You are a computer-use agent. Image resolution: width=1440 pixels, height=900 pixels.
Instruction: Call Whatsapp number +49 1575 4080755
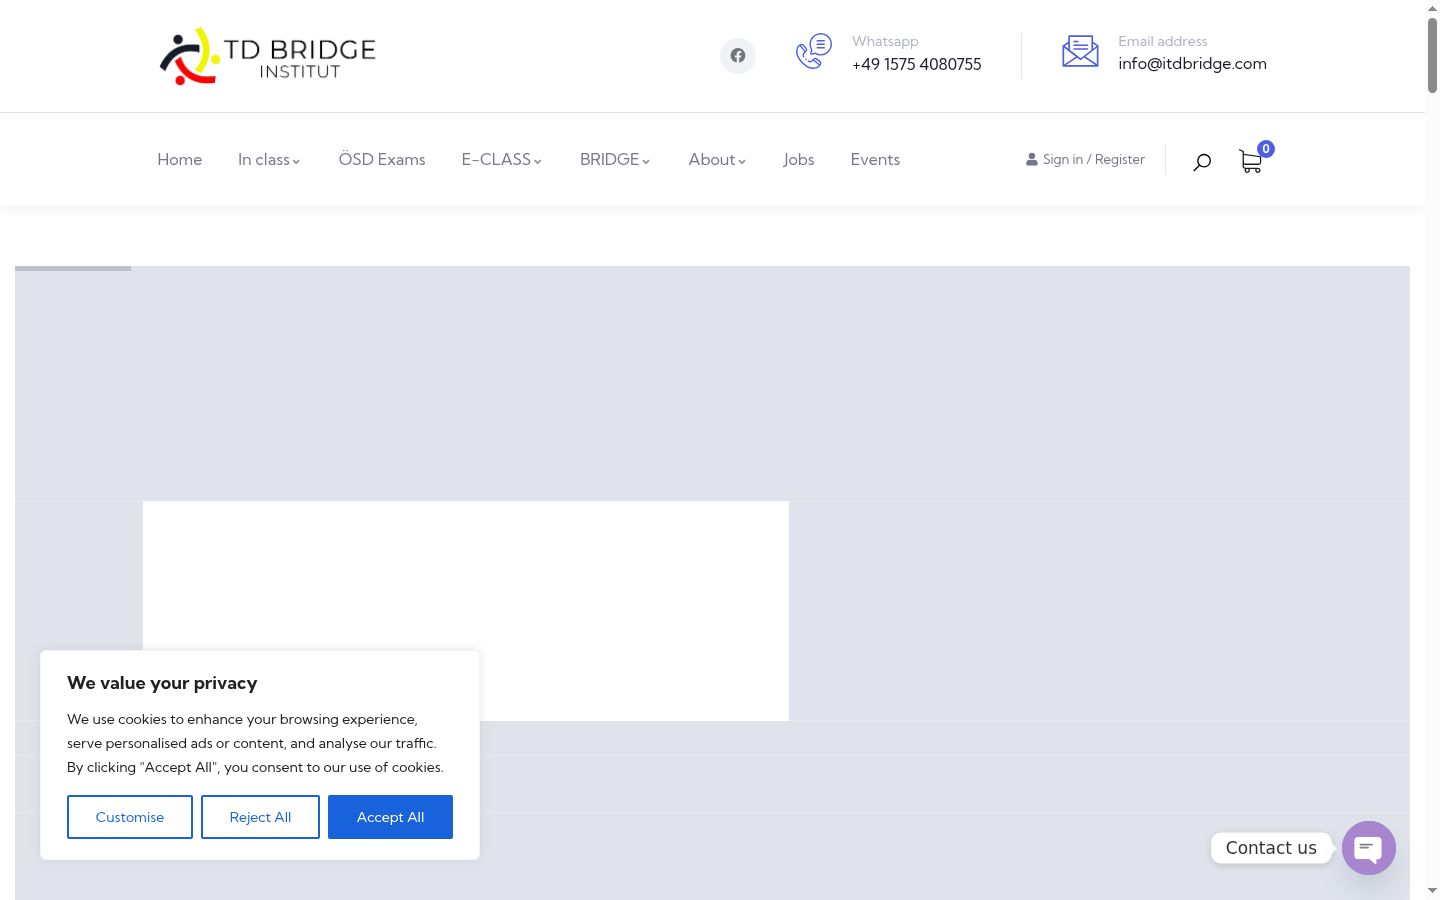[917, 64]
